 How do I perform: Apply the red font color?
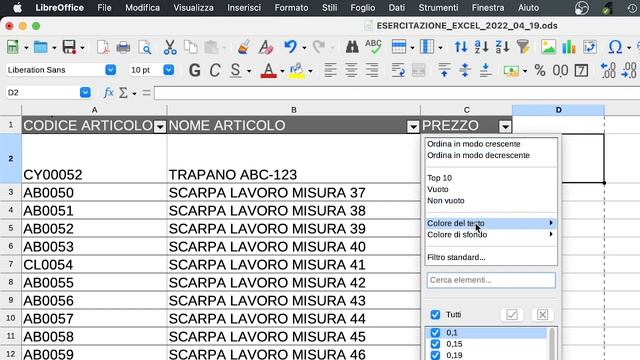point(268,71)
